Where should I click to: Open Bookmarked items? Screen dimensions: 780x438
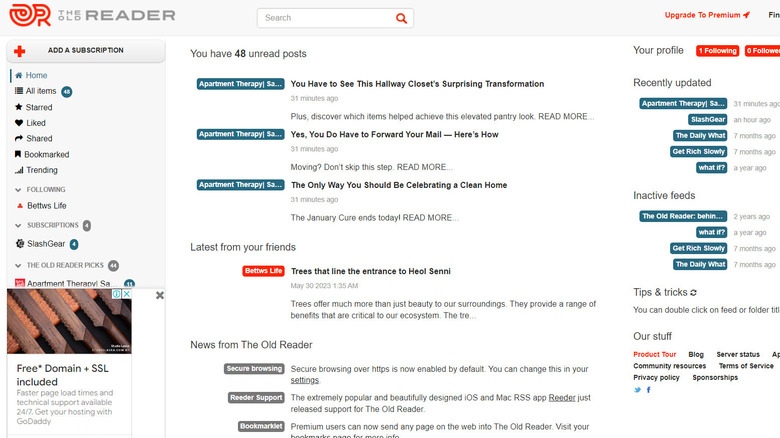47,154
